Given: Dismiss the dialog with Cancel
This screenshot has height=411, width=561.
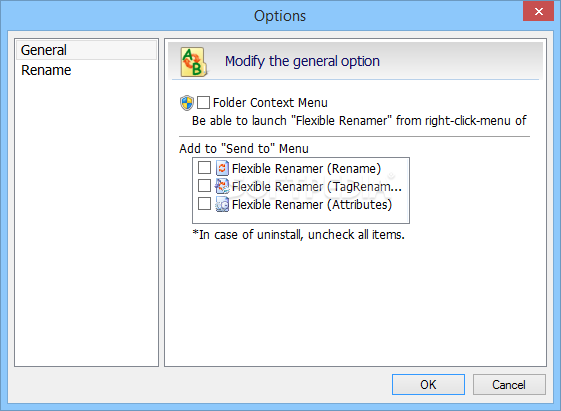Looking at the screenshot, I should point(509,385).
